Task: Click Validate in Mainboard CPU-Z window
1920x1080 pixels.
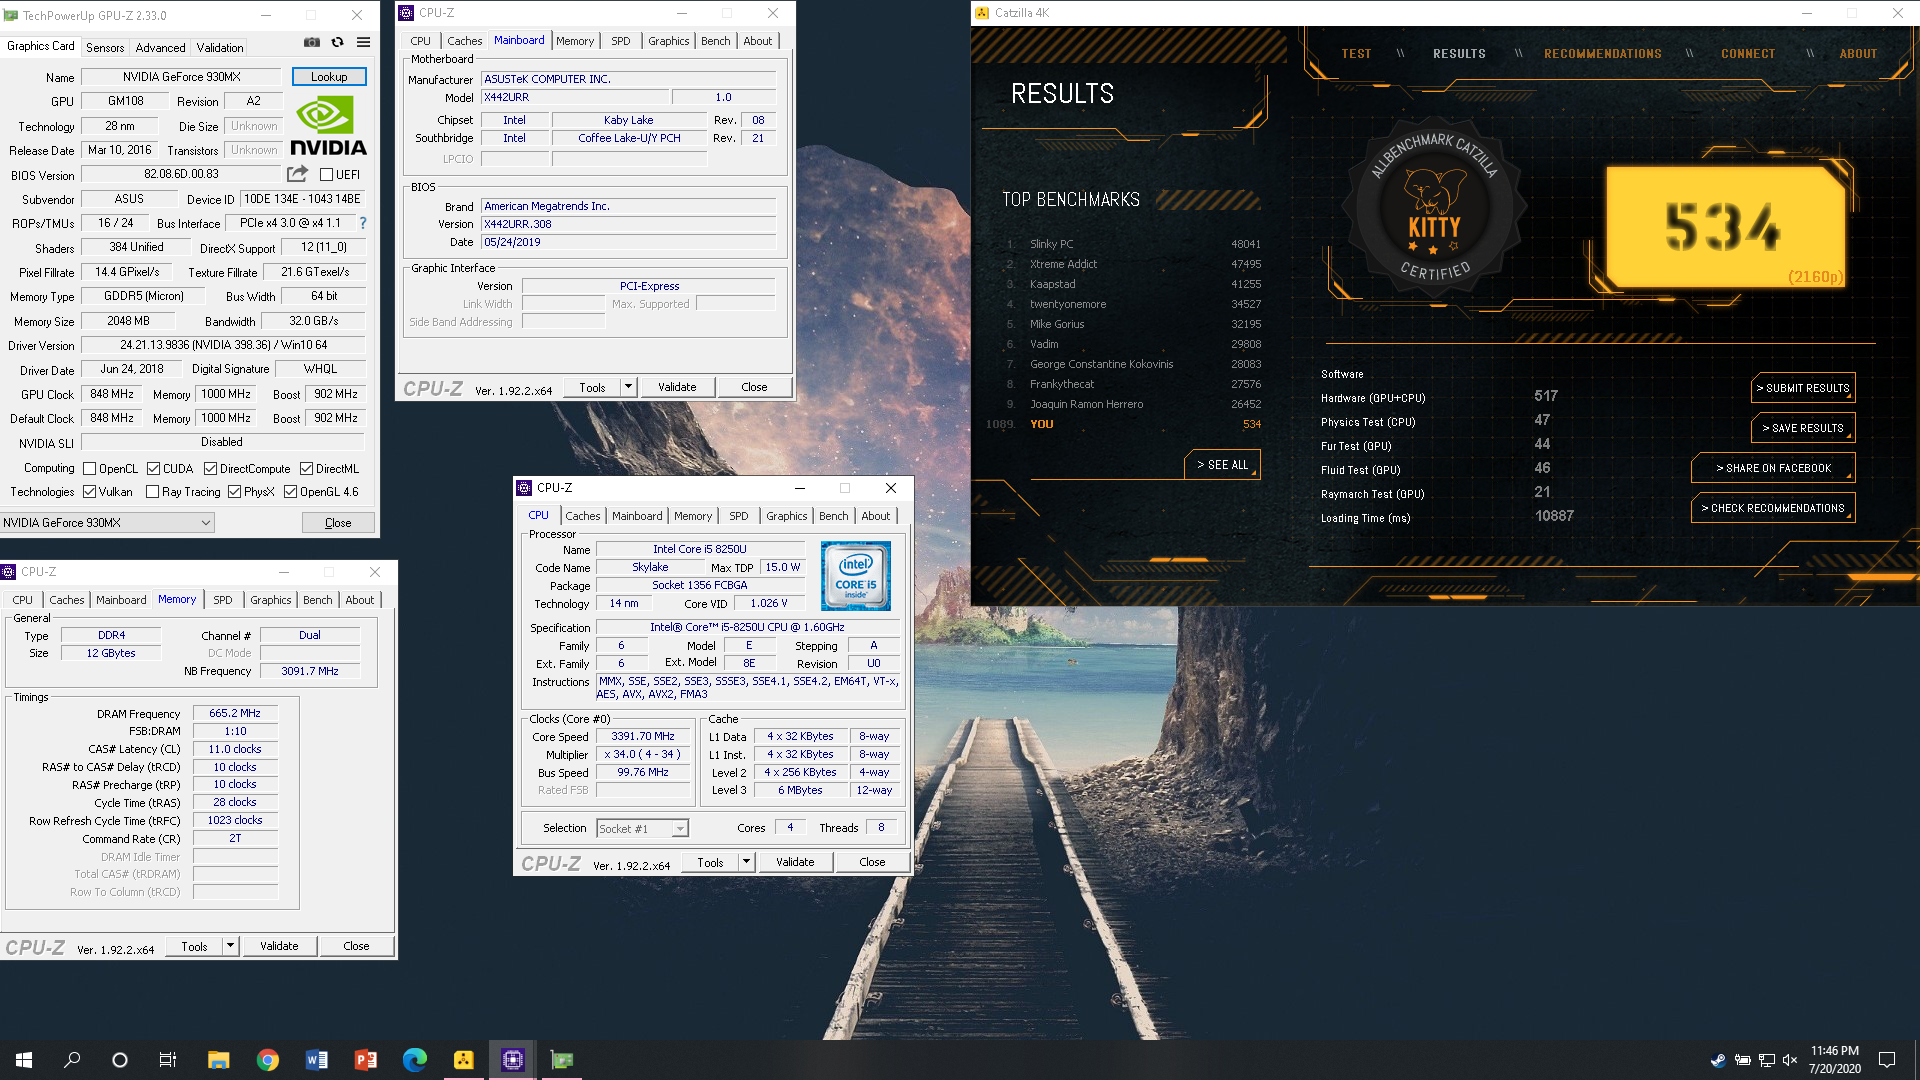Action: tap(677, 387)
